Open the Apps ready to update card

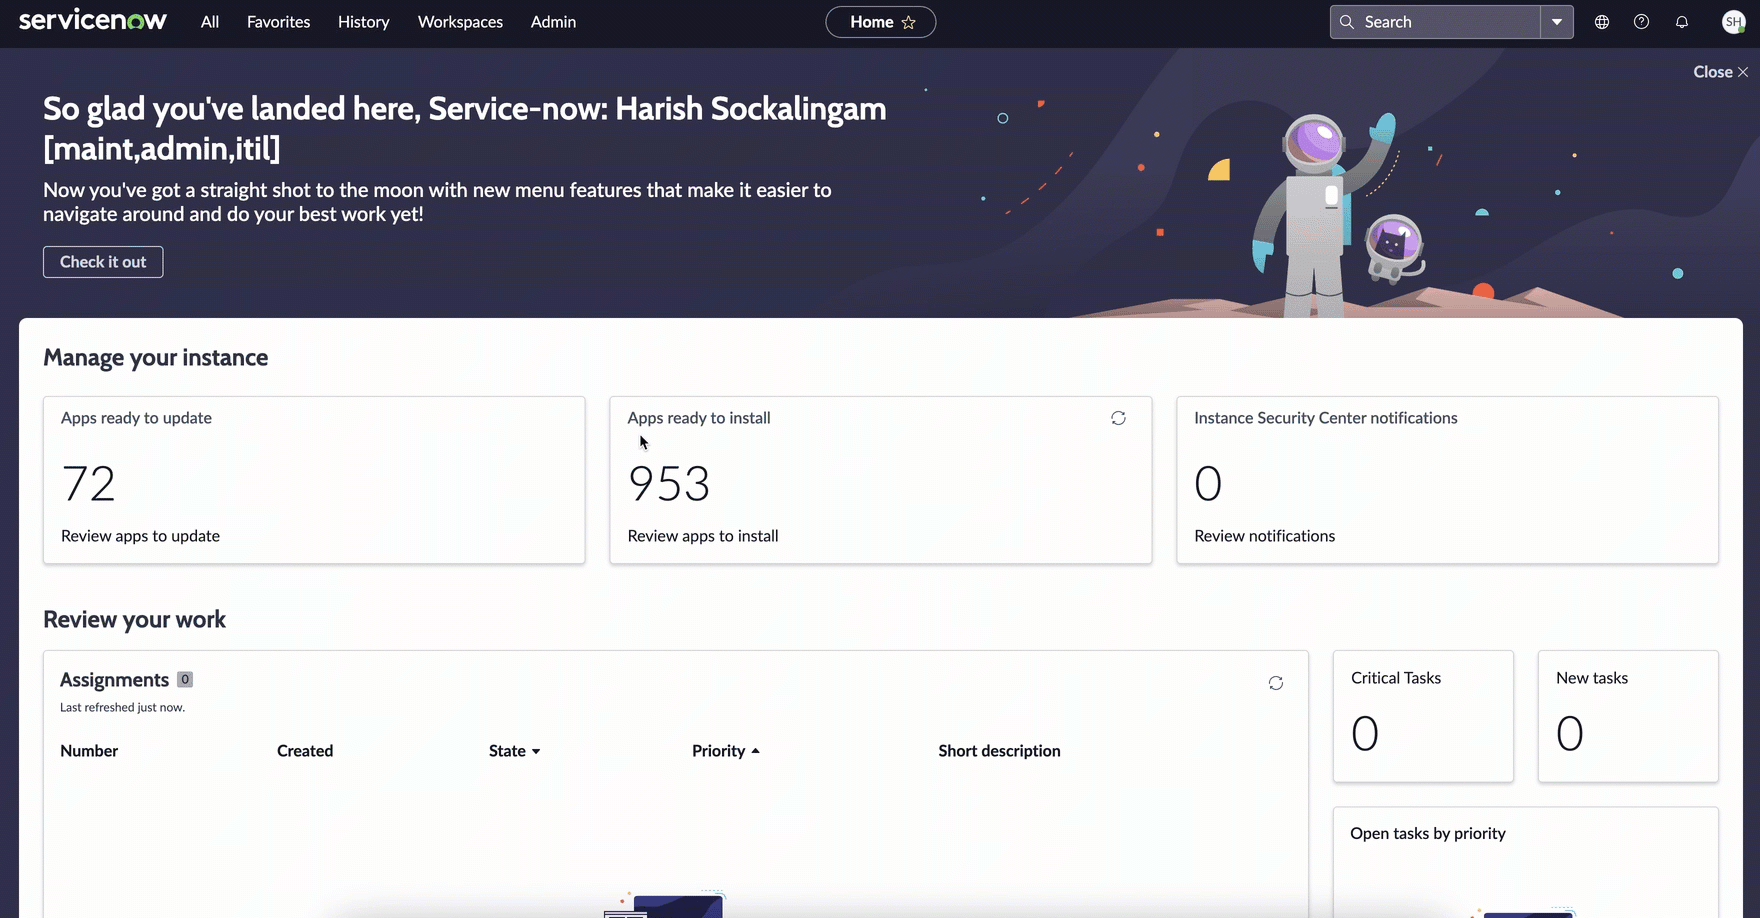(x=314, y=480)
